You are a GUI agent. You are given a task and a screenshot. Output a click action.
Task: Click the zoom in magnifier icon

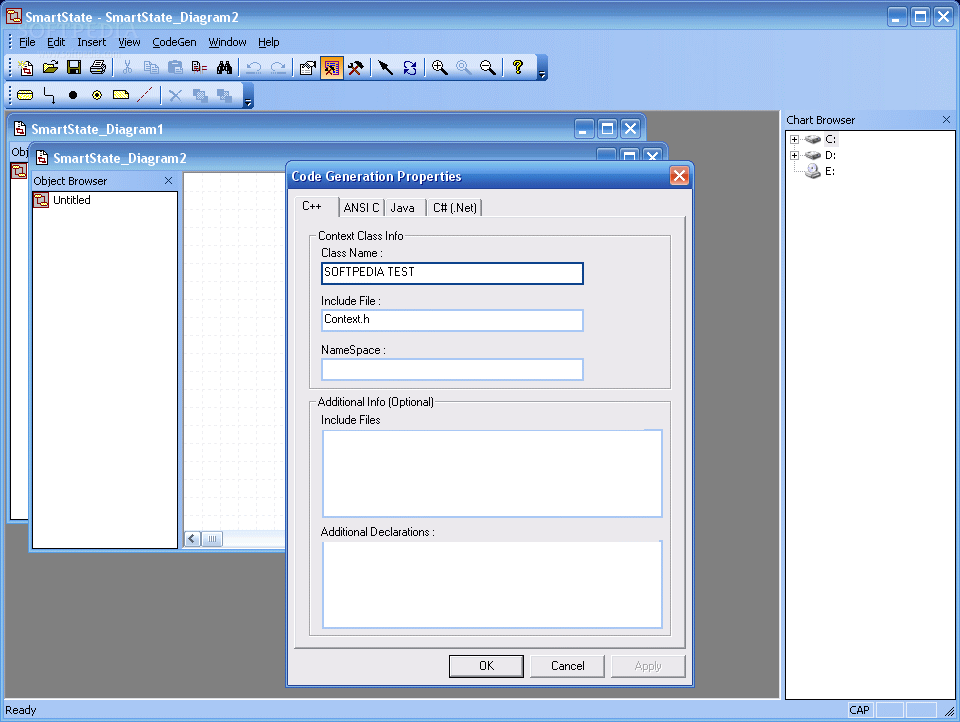pos(439,67)
